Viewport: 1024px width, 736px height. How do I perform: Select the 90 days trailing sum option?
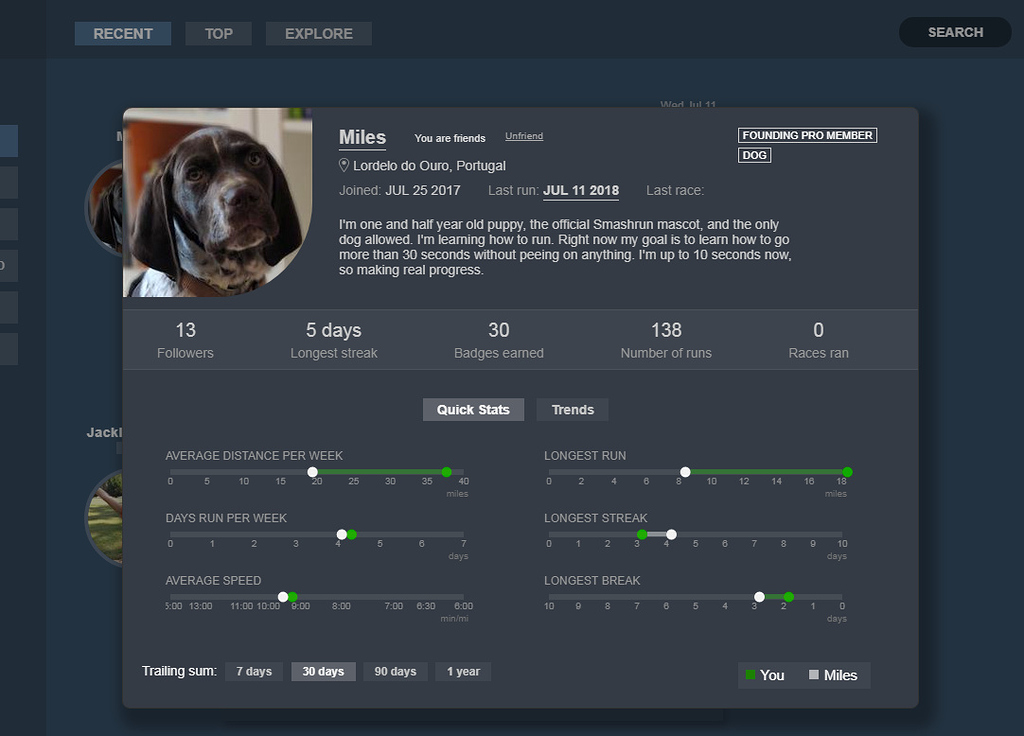395,671
